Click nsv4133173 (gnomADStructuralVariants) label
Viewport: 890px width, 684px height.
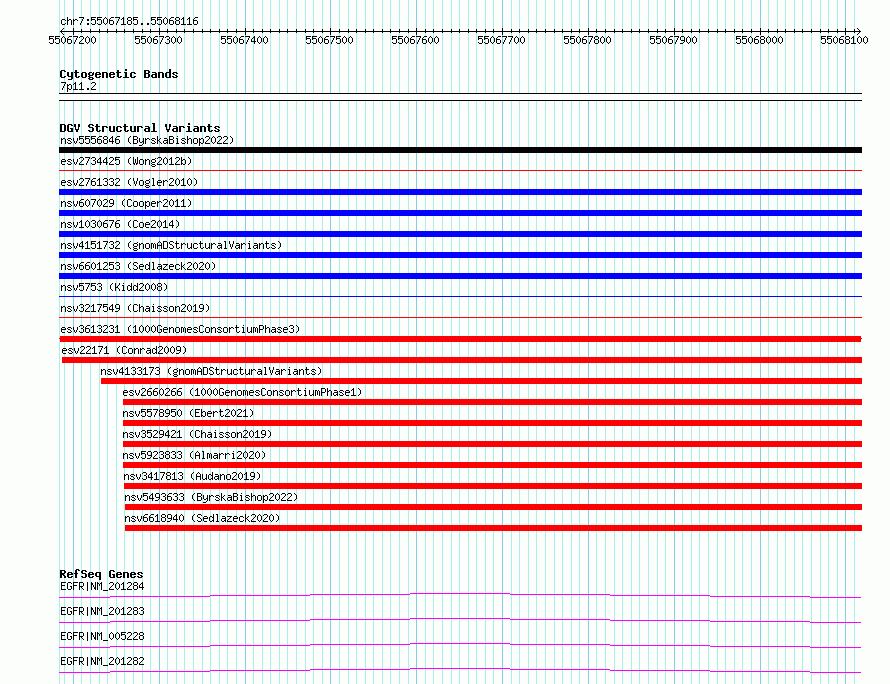(x=211, y=371)
